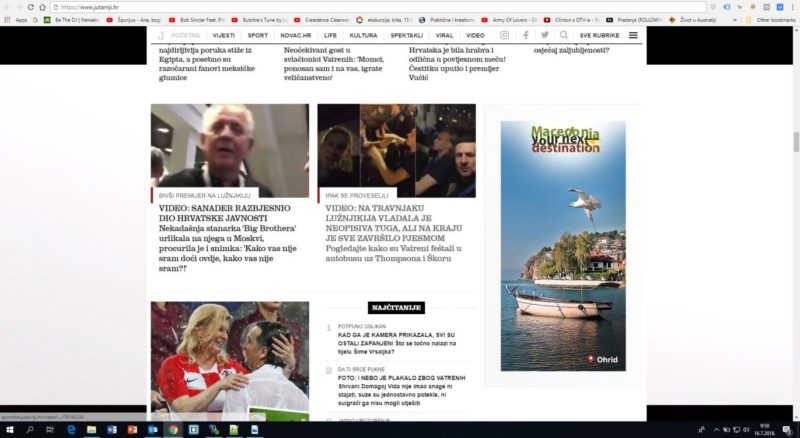Open the hamburger menu next to SVE RUBRIKE

(x=633, y=35)
